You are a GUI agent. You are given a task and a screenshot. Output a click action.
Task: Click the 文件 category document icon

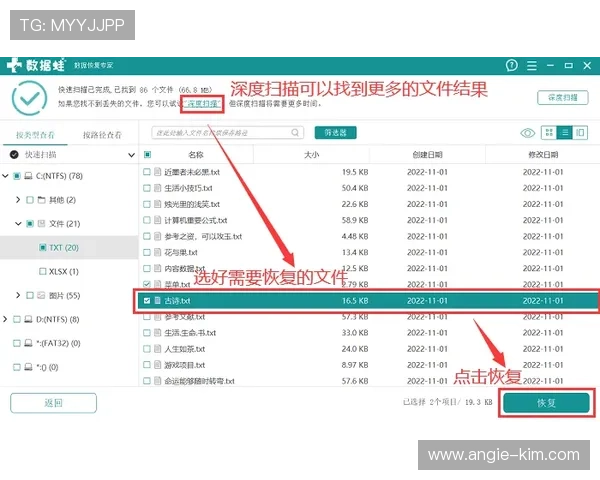click(x=41, y=224)
